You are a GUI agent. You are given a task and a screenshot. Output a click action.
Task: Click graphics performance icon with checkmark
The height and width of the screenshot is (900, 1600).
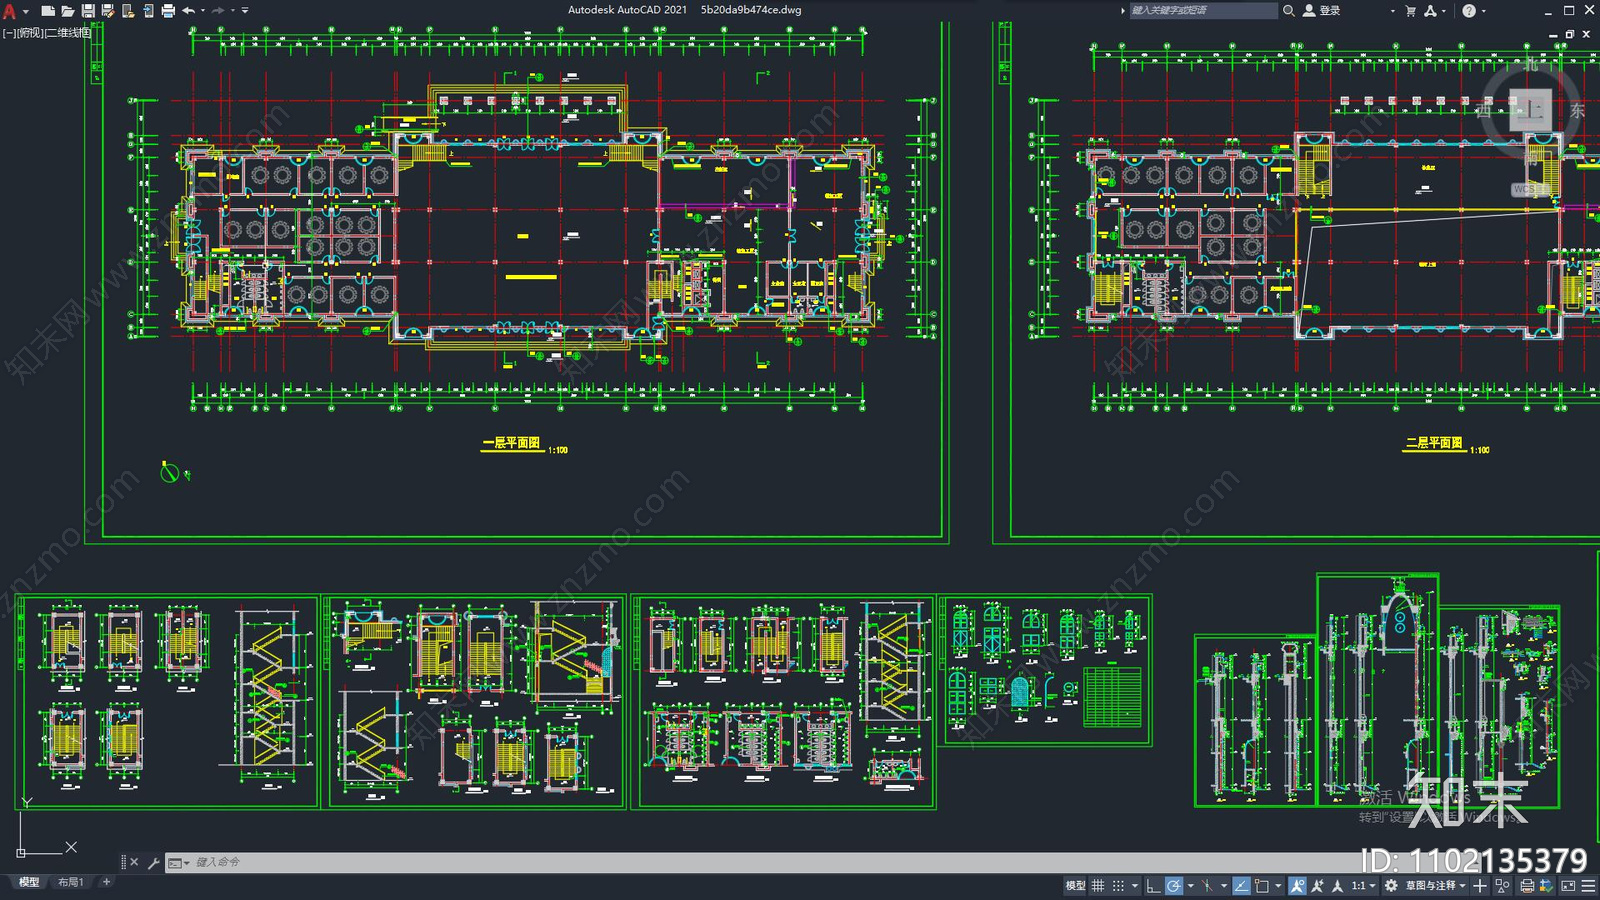pos(1545,886)
